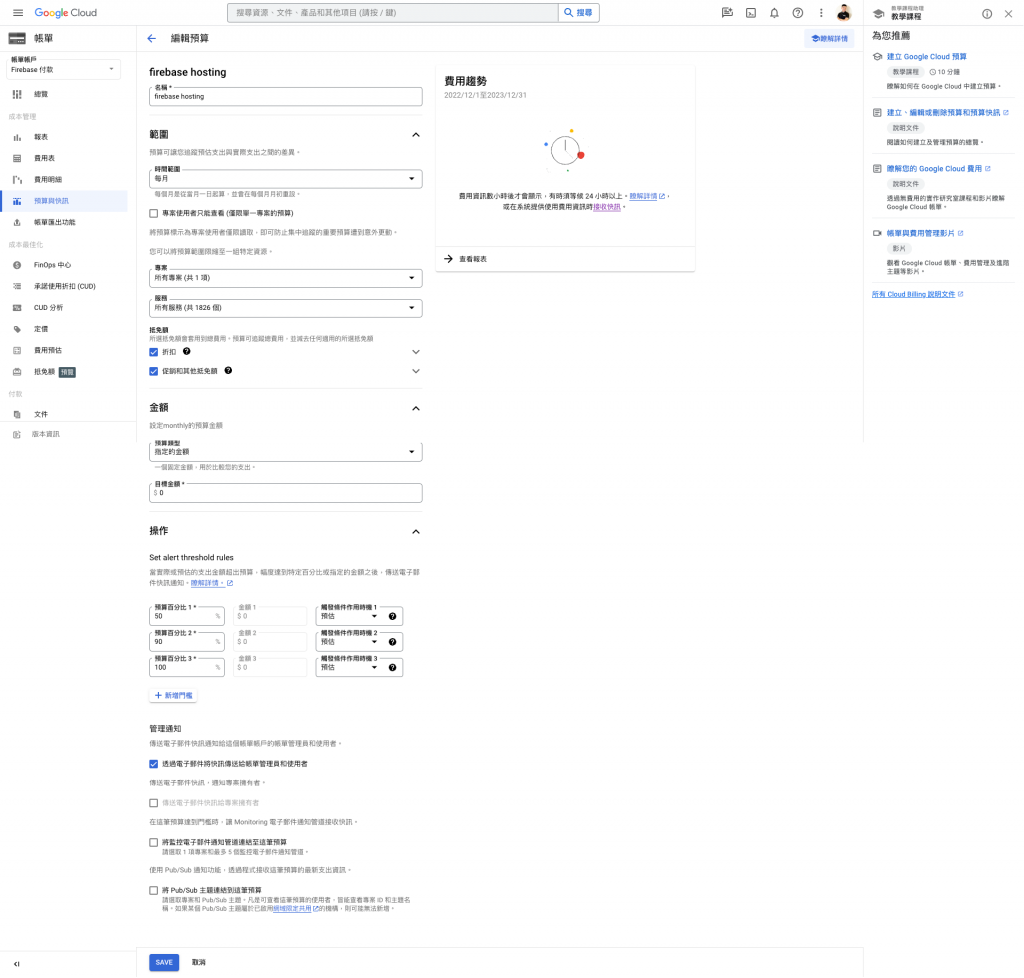Open CUD 分析 in the sidebar
The image size is (1024, 978).
click(64, 308)
